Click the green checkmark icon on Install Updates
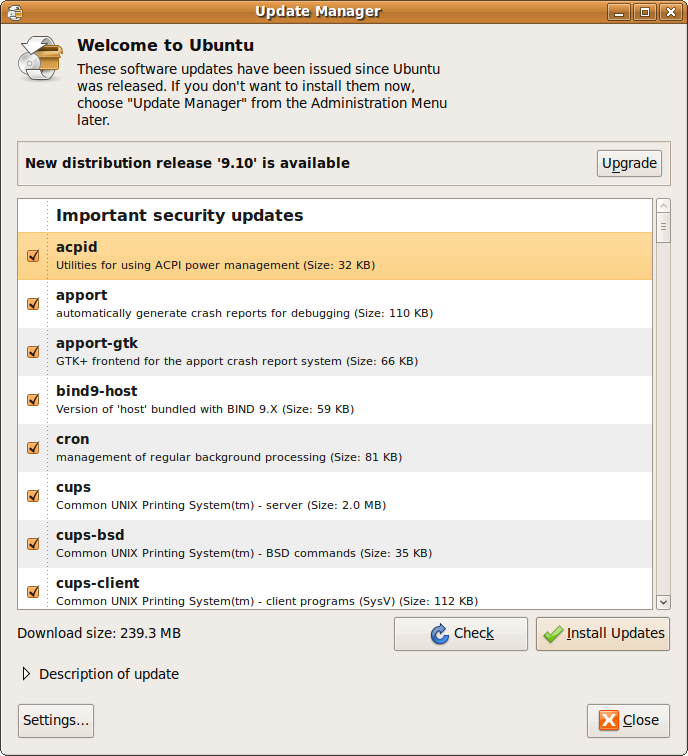Viewport: 688px width, 756px height. click(x=552, y=634)
